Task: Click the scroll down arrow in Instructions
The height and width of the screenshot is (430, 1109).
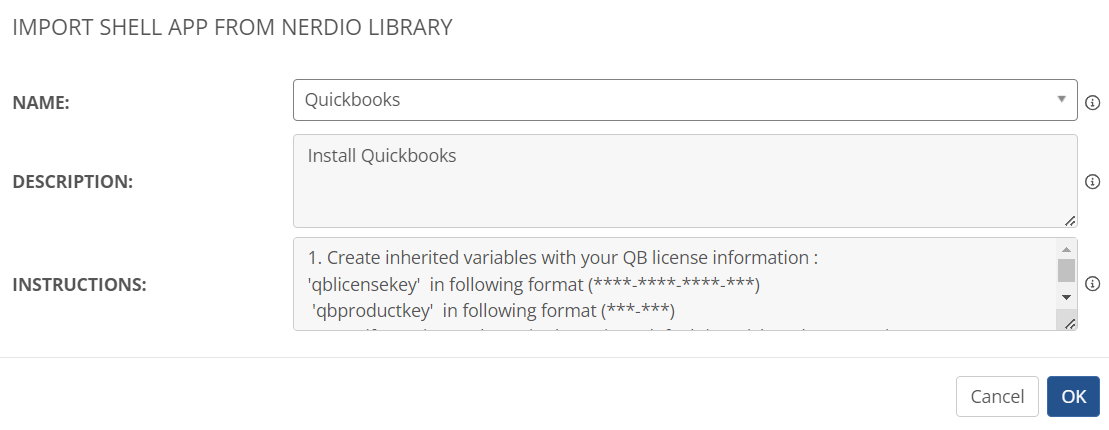Action: tap(1067, 297)
